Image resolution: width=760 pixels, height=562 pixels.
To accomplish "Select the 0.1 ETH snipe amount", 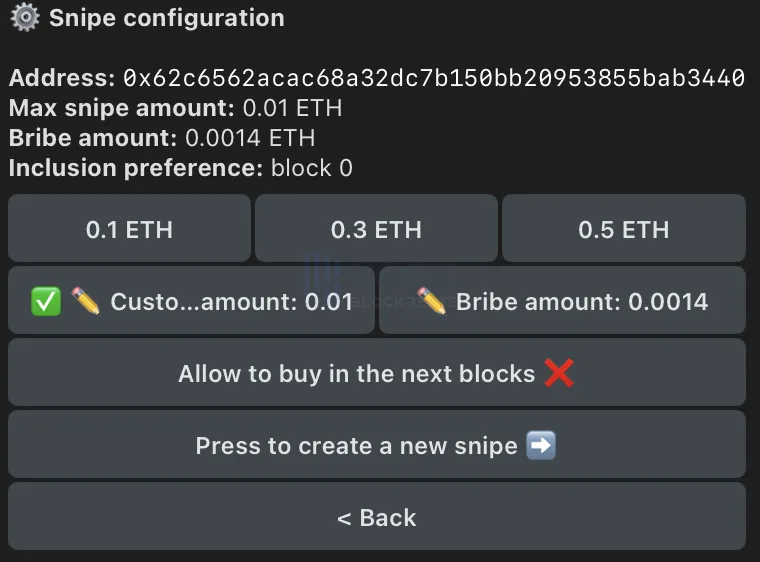I will [129, 229].
